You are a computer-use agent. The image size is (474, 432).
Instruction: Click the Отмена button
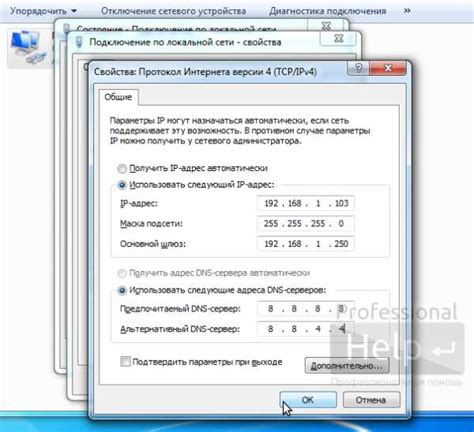tap(371, 400)
